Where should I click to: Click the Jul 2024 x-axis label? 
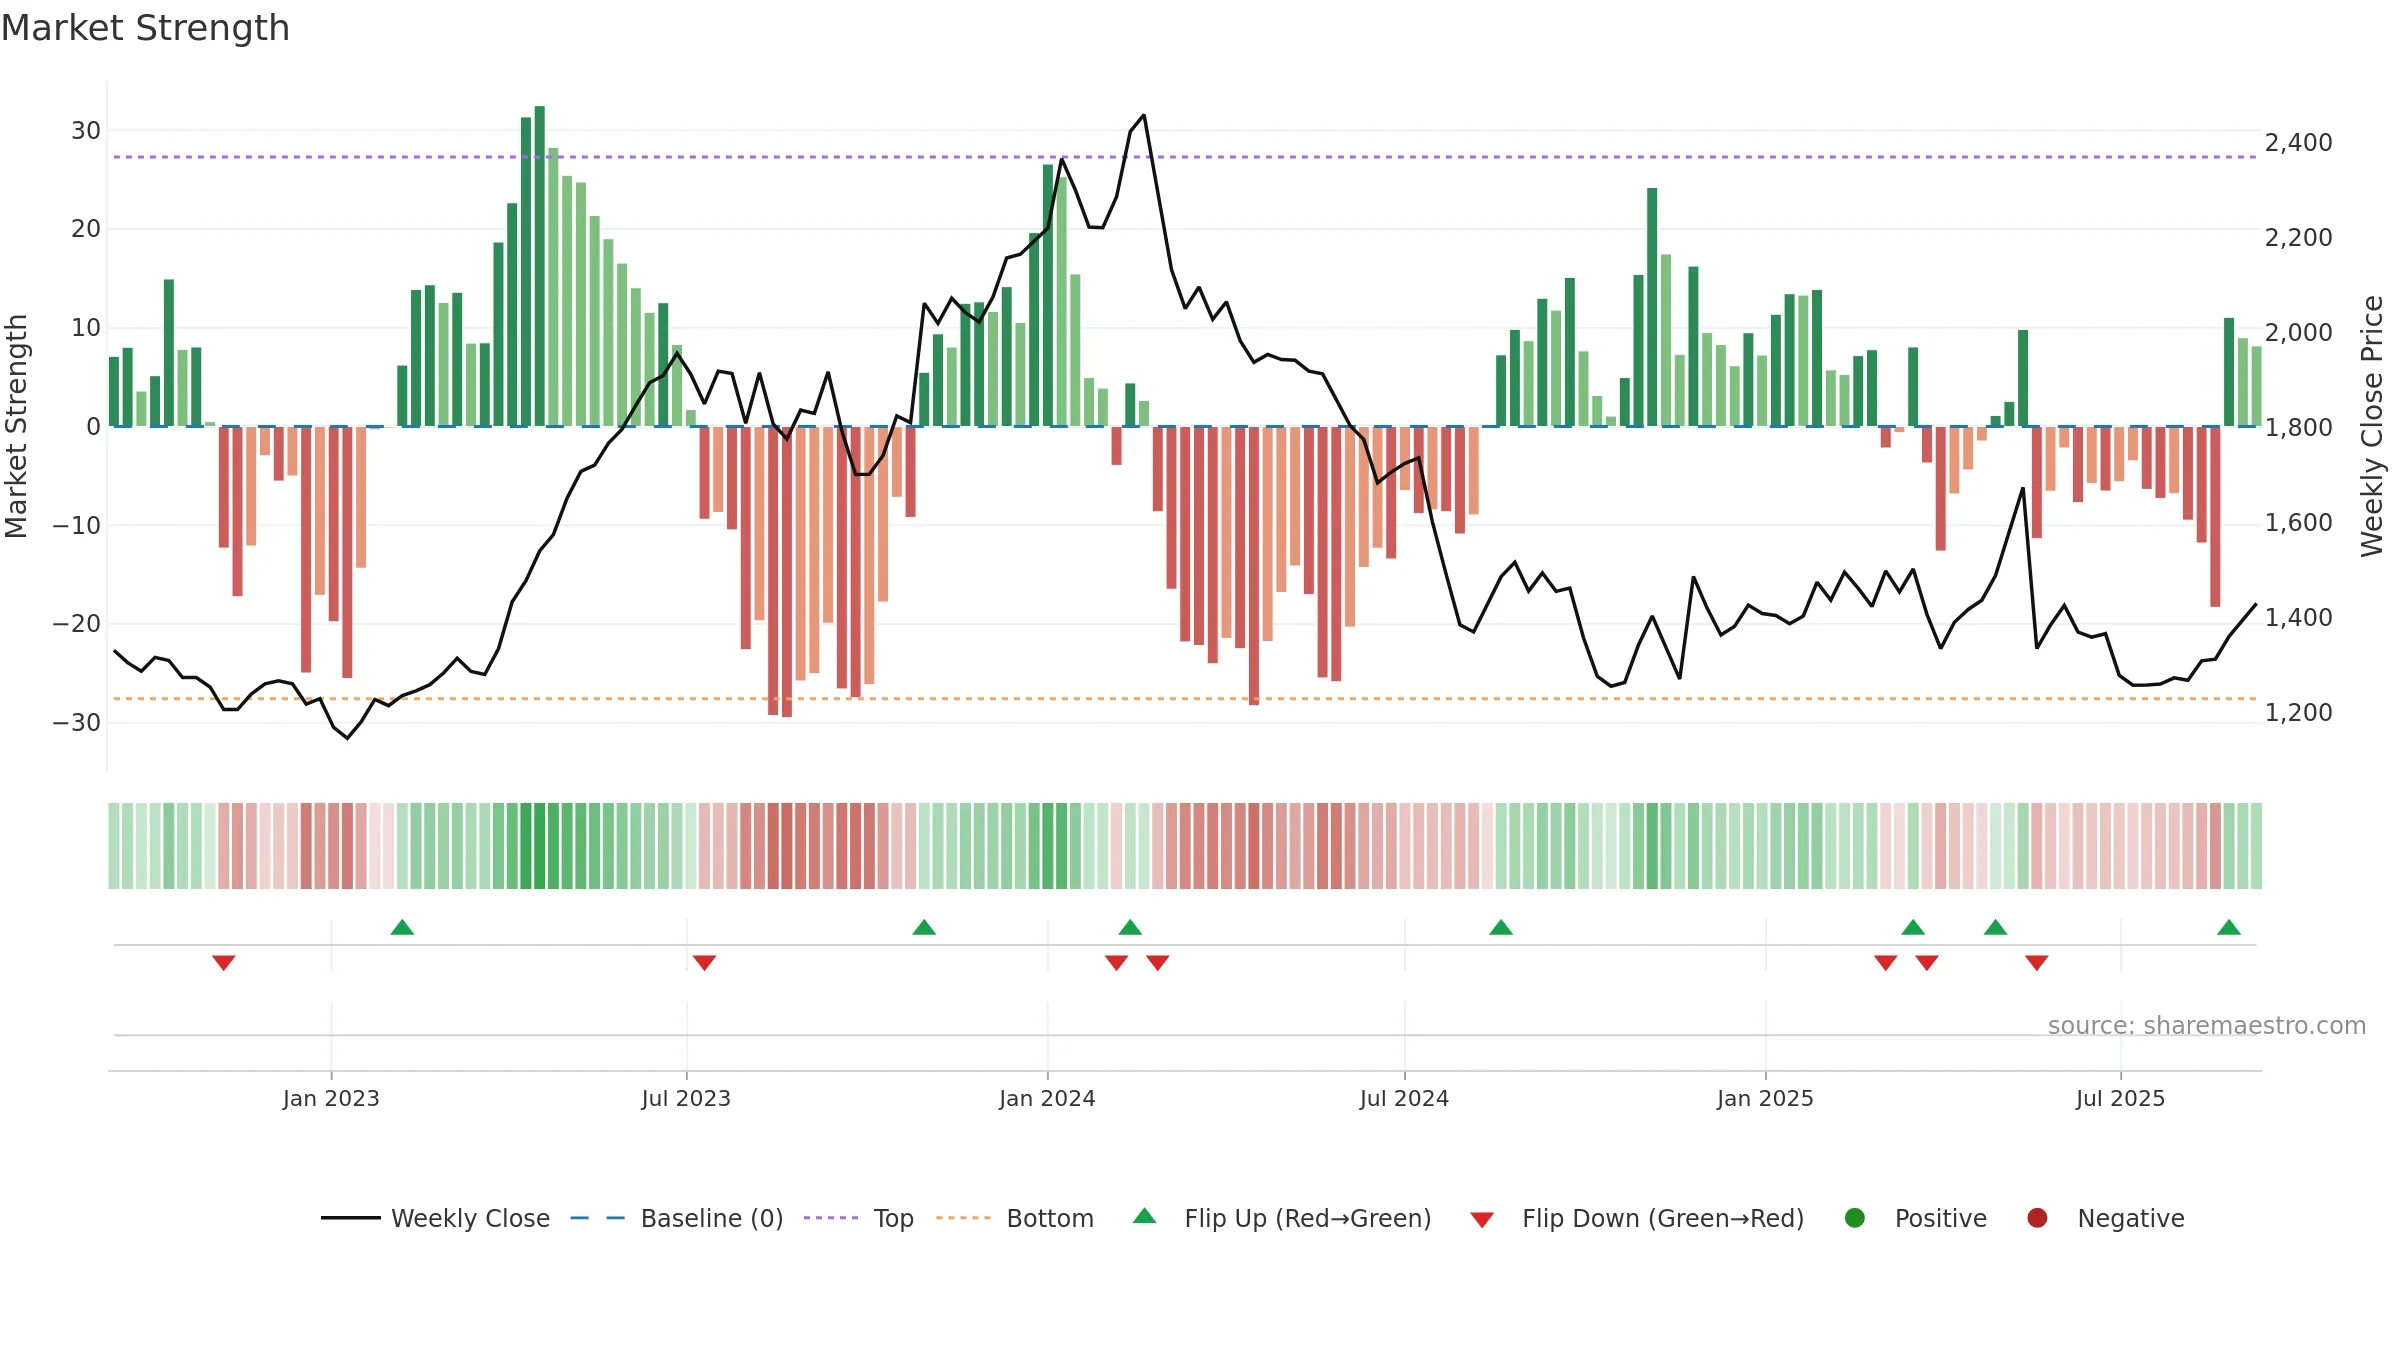pyautogui.click(x=1404, y=1098)
